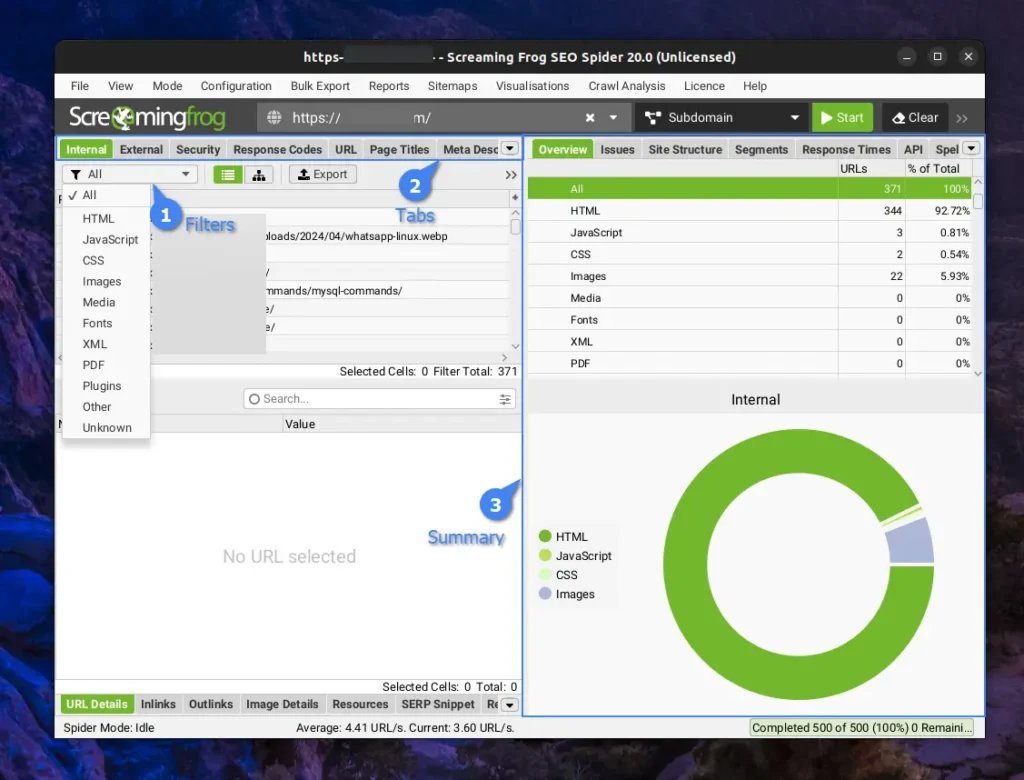
Task: Click the add column plus icon
Action: pos(515,197)
